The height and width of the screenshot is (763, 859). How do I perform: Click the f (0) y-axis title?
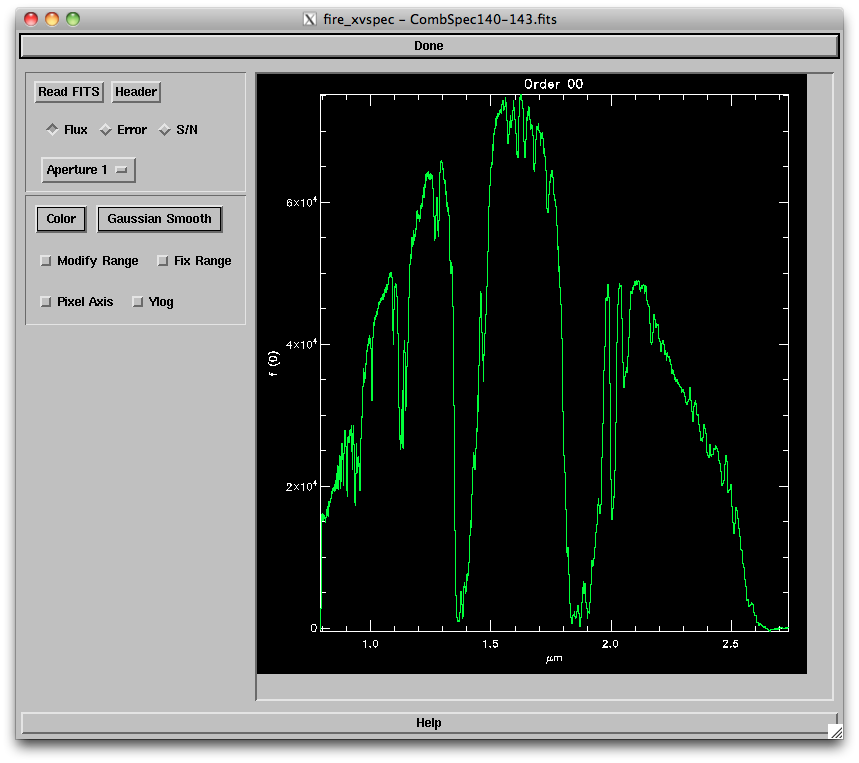[x=273, y=363]
